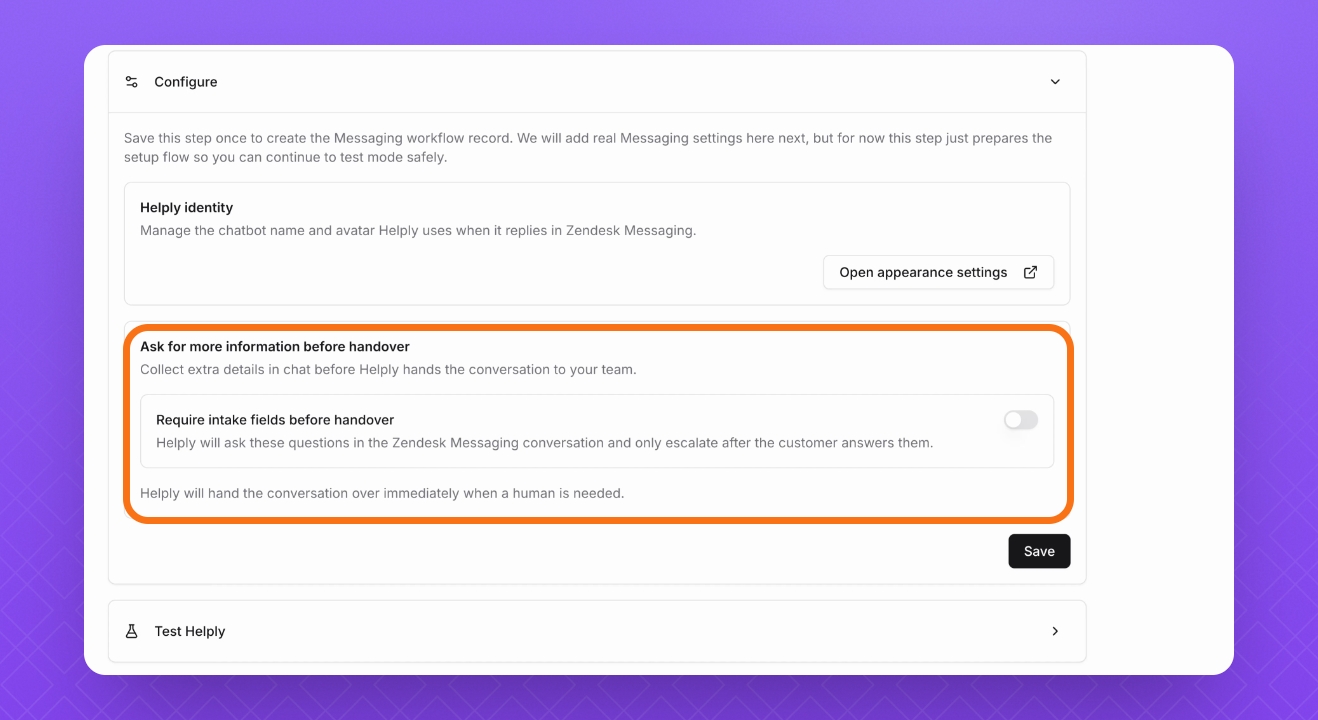Click the Configure sliders icon

click(131, 82)
